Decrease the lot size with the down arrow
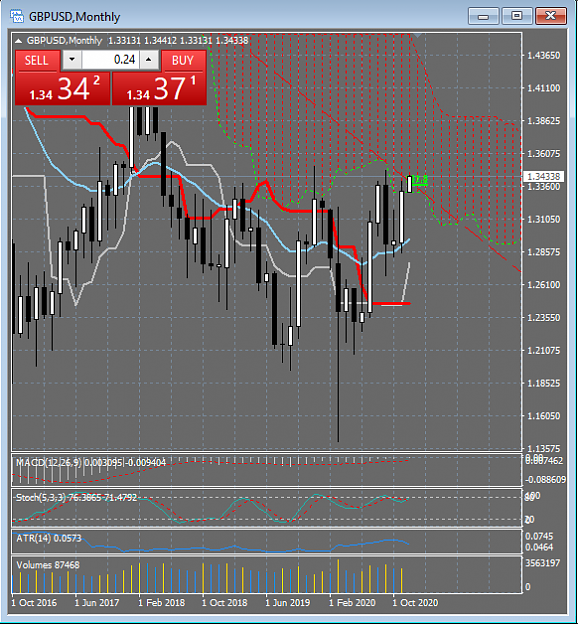The width and height of the screenshot is (578, 625). coord(72,60)
